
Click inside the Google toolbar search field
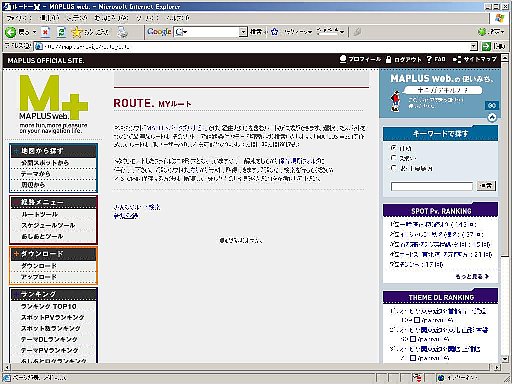[210, 32]
